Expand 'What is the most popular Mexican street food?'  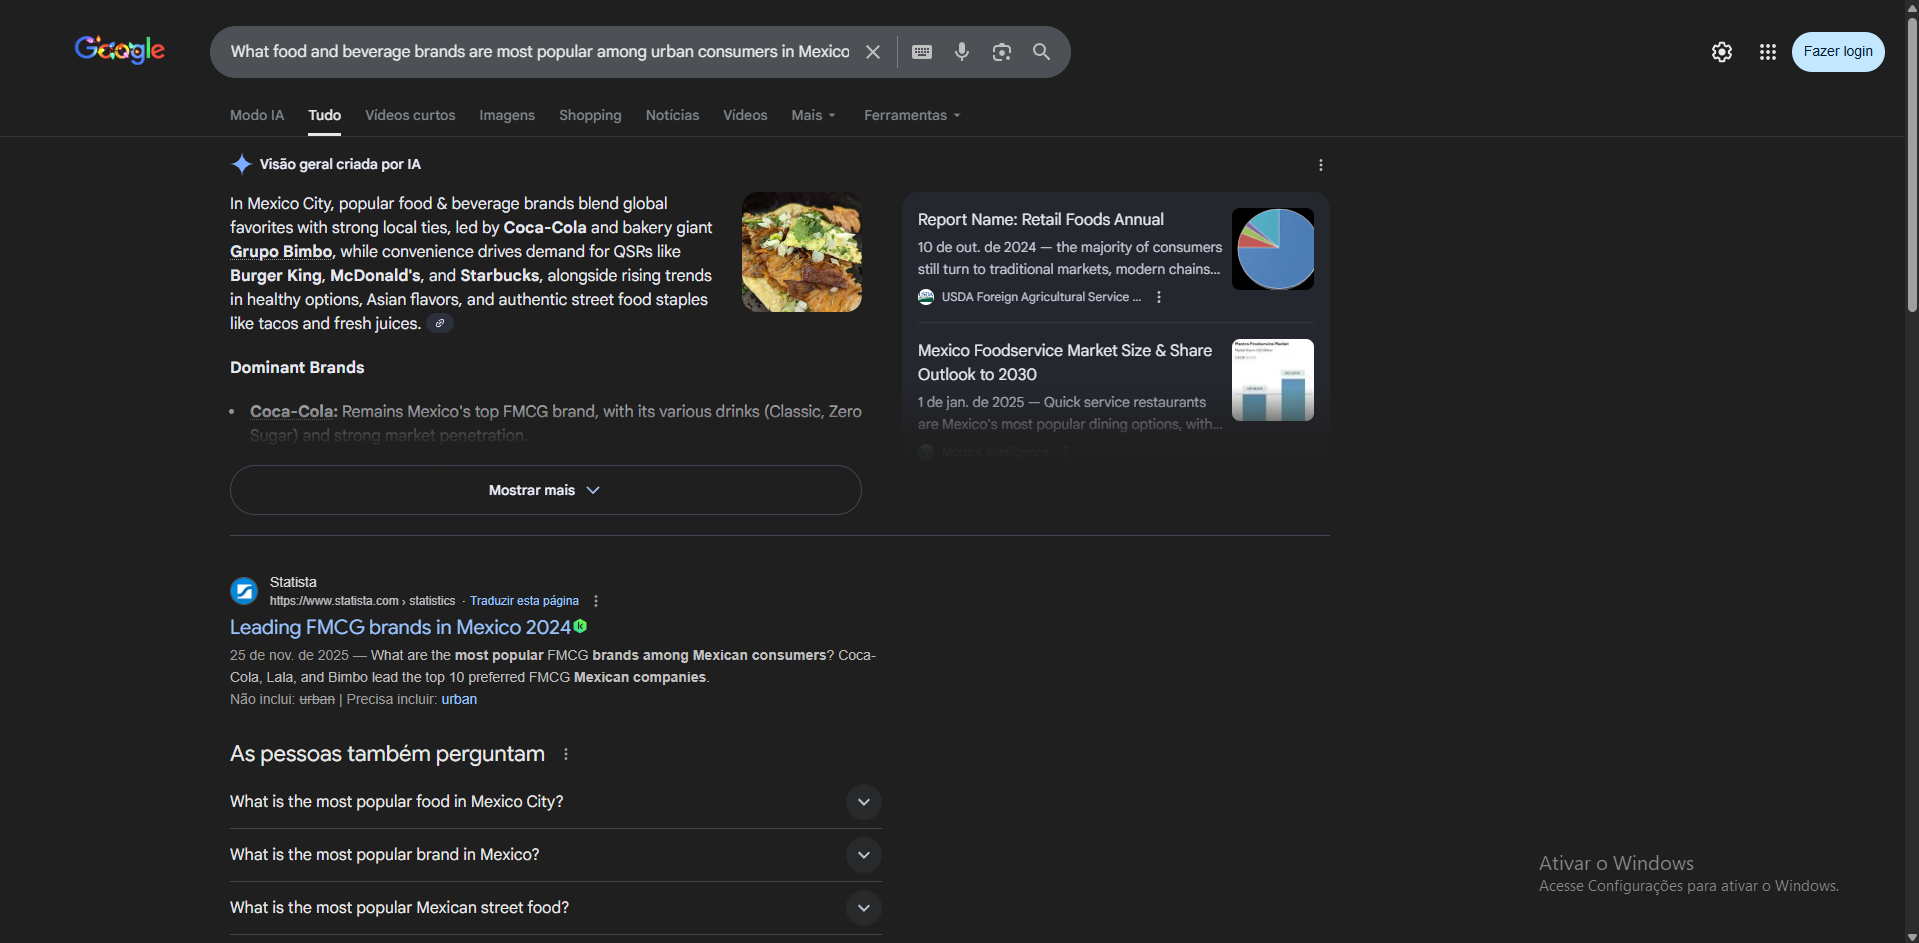(863, 908)
